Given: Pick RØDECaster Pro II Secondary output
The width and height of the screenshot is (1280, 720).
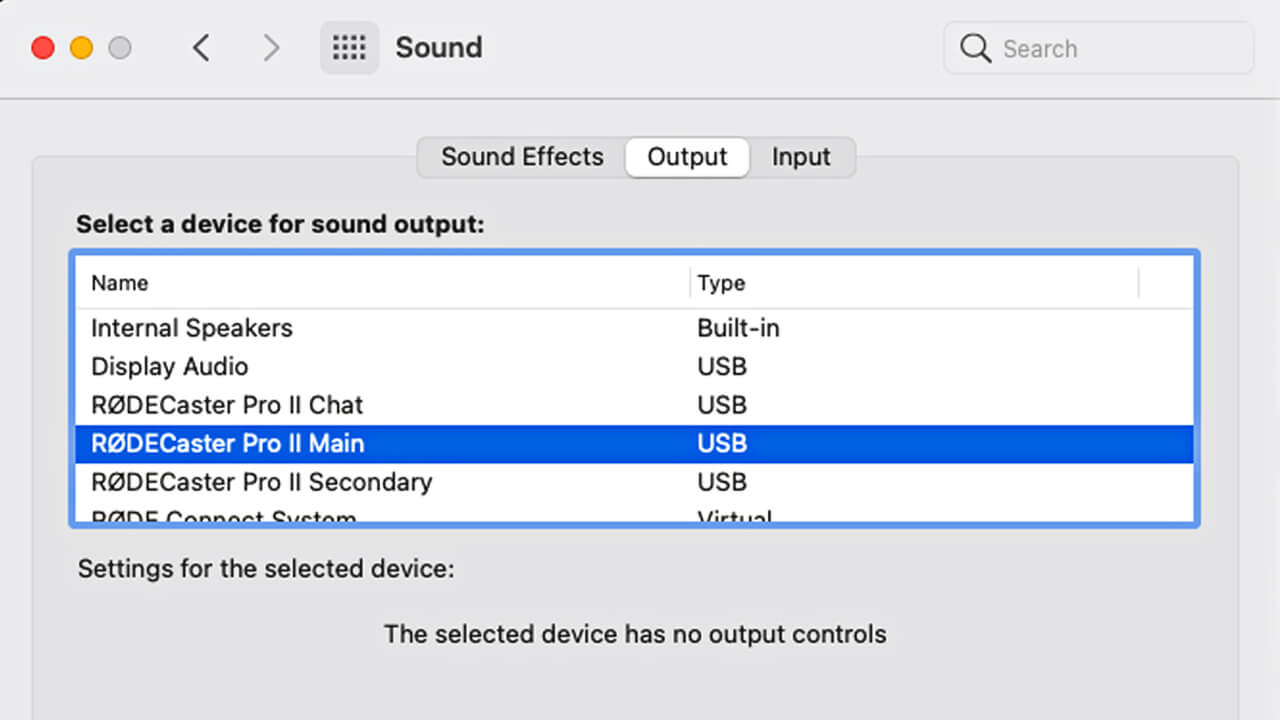Looking at the screenshot, I should [x=262, y=482].
